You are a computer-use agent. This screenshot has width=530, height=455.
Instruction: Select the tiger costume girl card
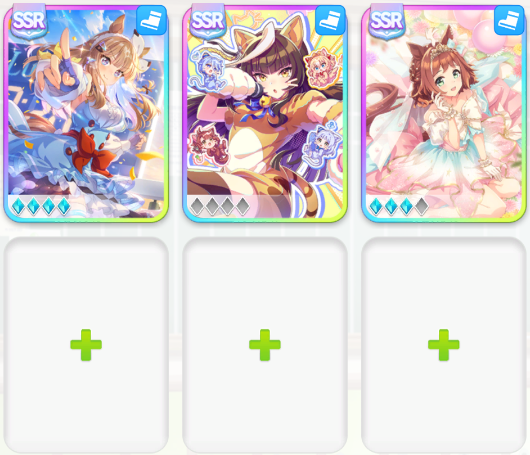(x=265, y=114)
